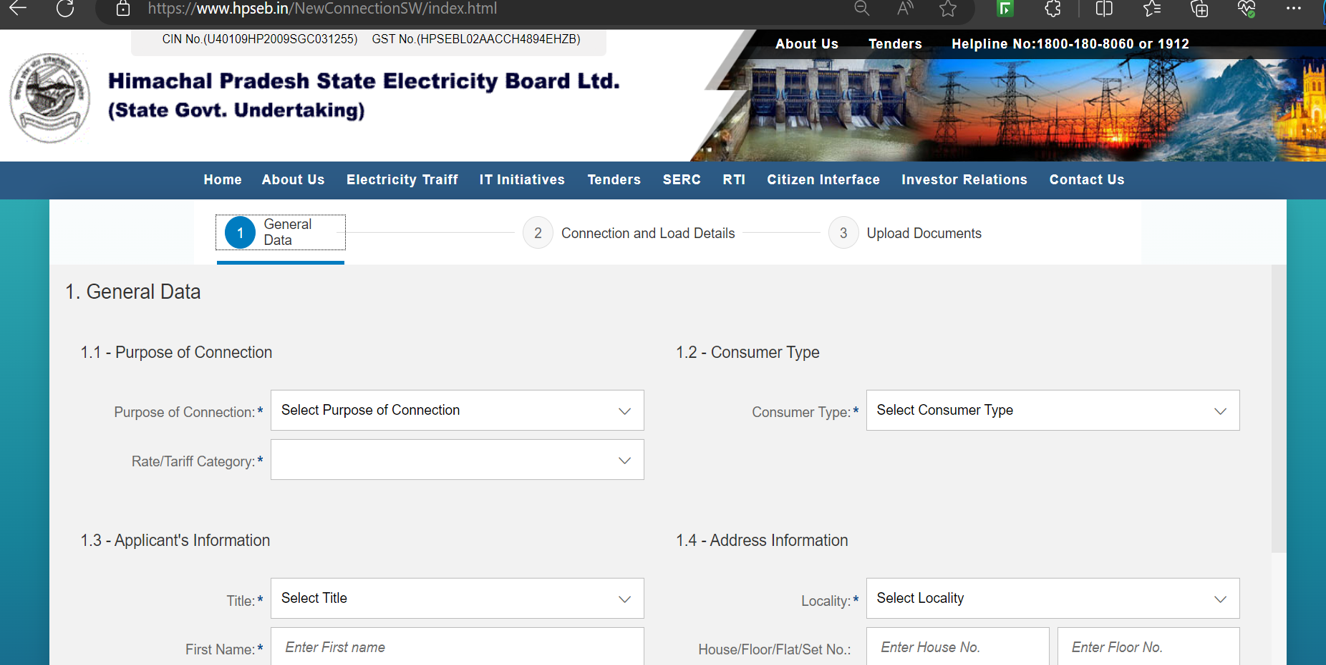Open the Select Title dropdown
Viewport: 1326px width, 665px height.
pyautogui.click(x=457, y=598)
